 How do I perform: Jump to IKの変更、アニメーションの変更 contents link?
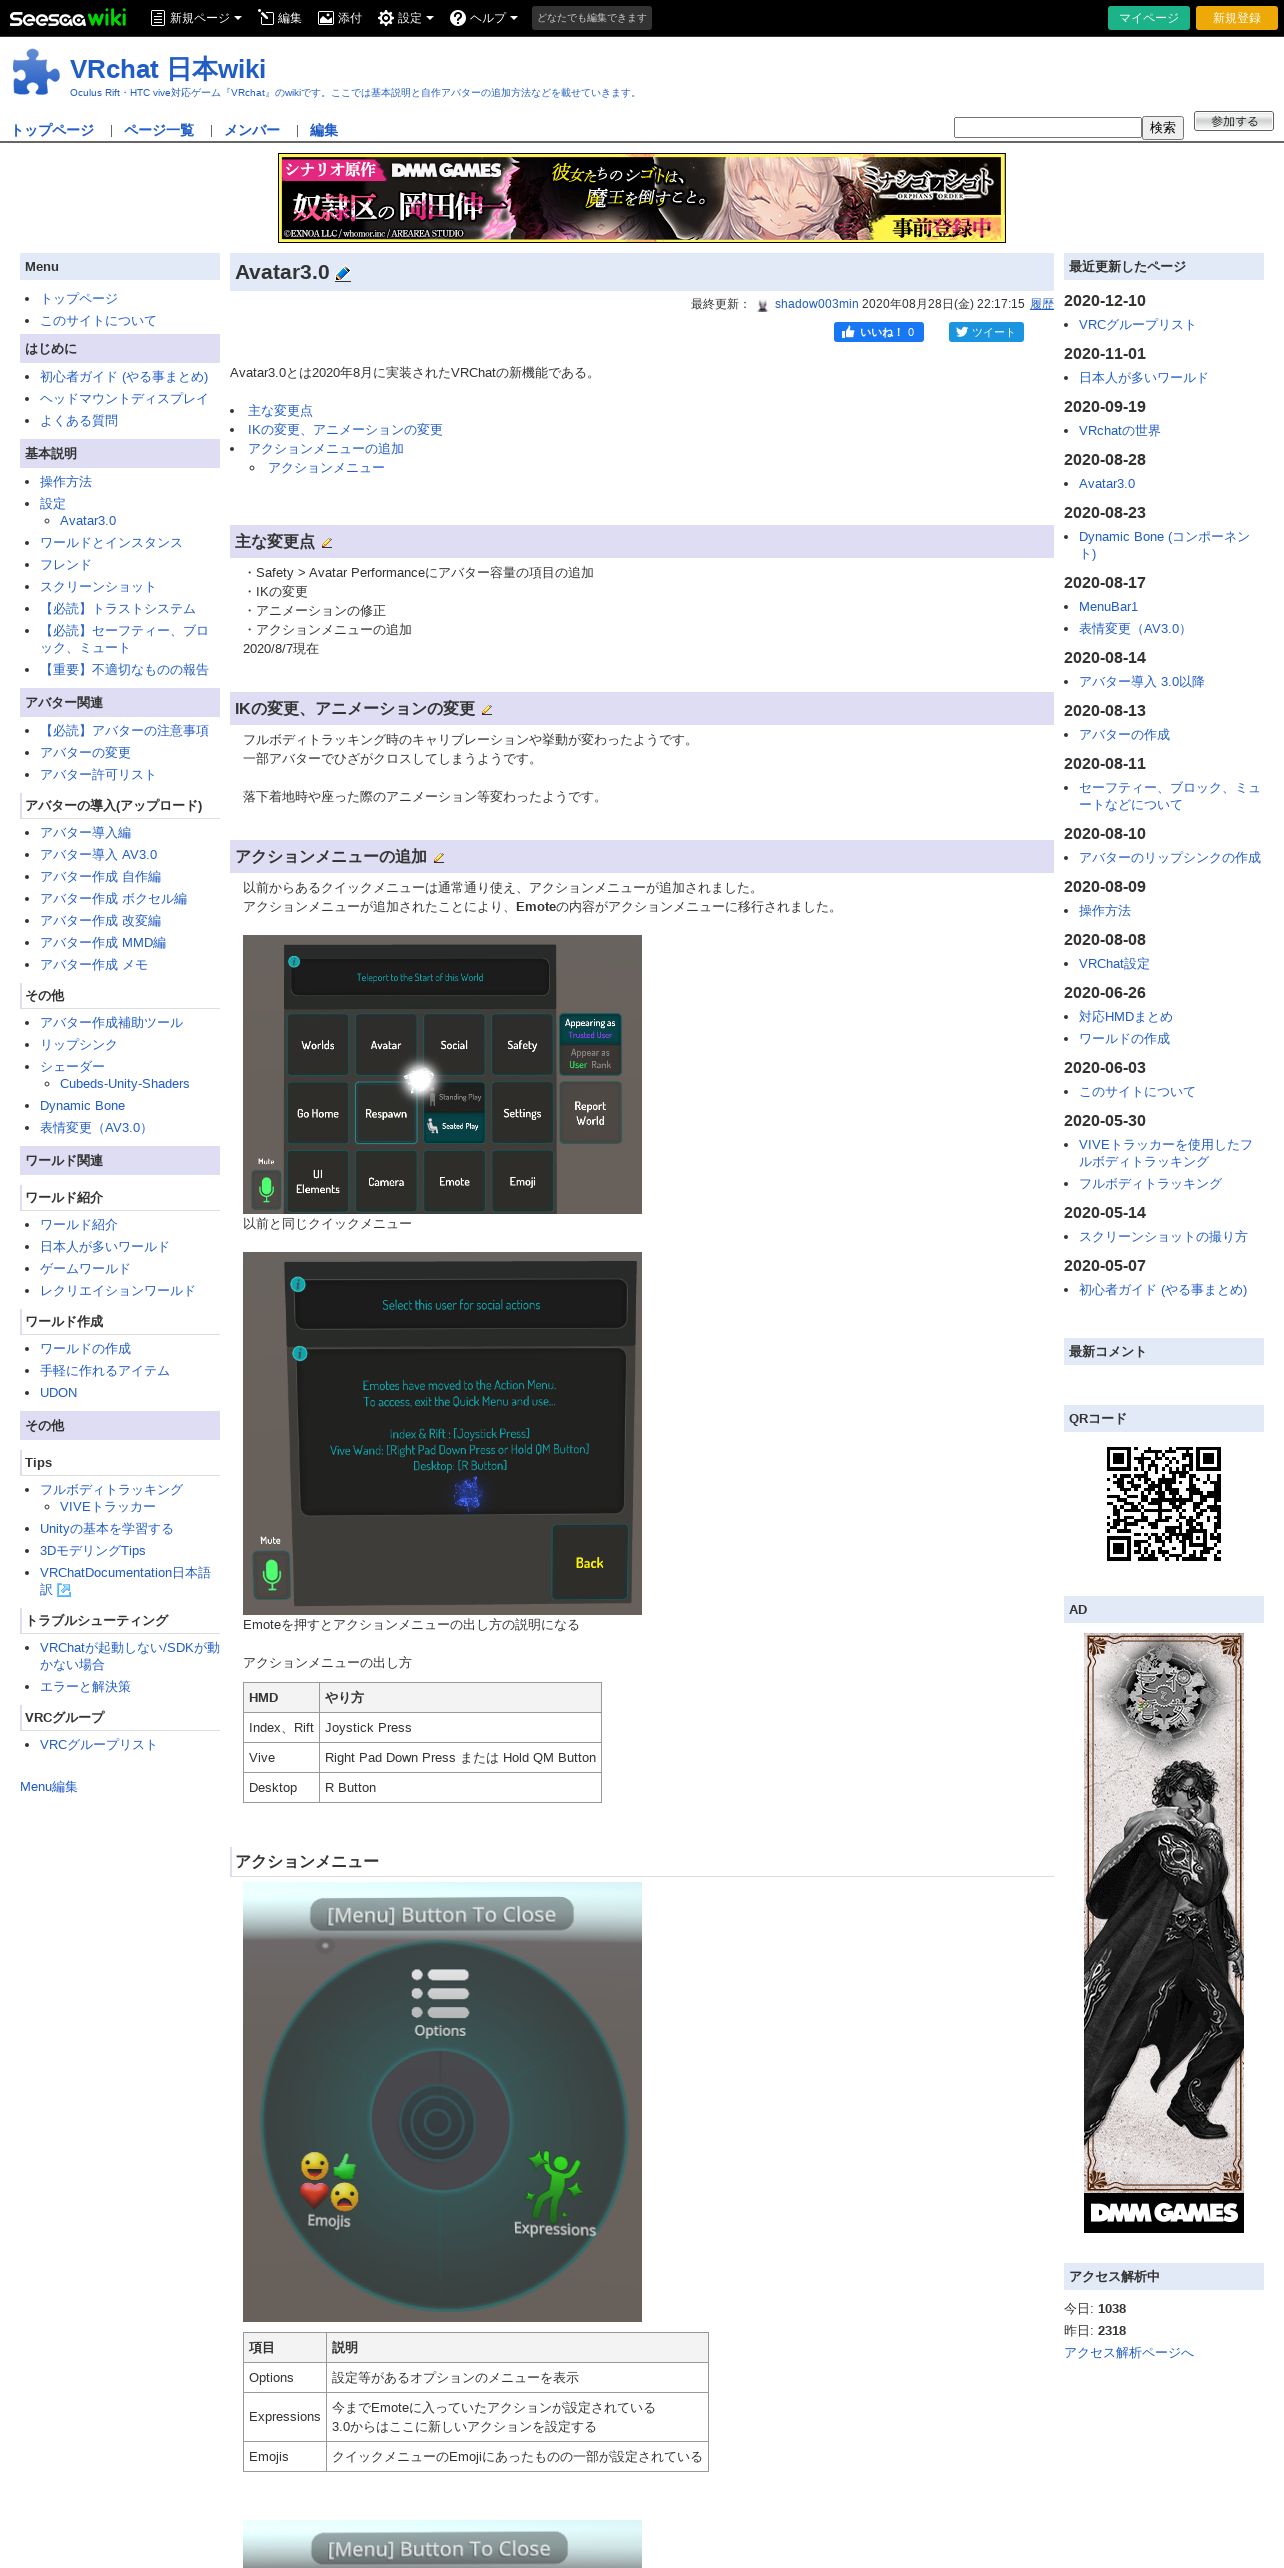pos(345,430)
